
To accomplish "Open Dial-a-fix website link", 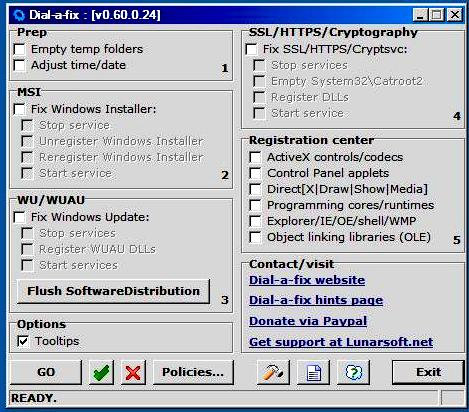I will coord(307,280).
